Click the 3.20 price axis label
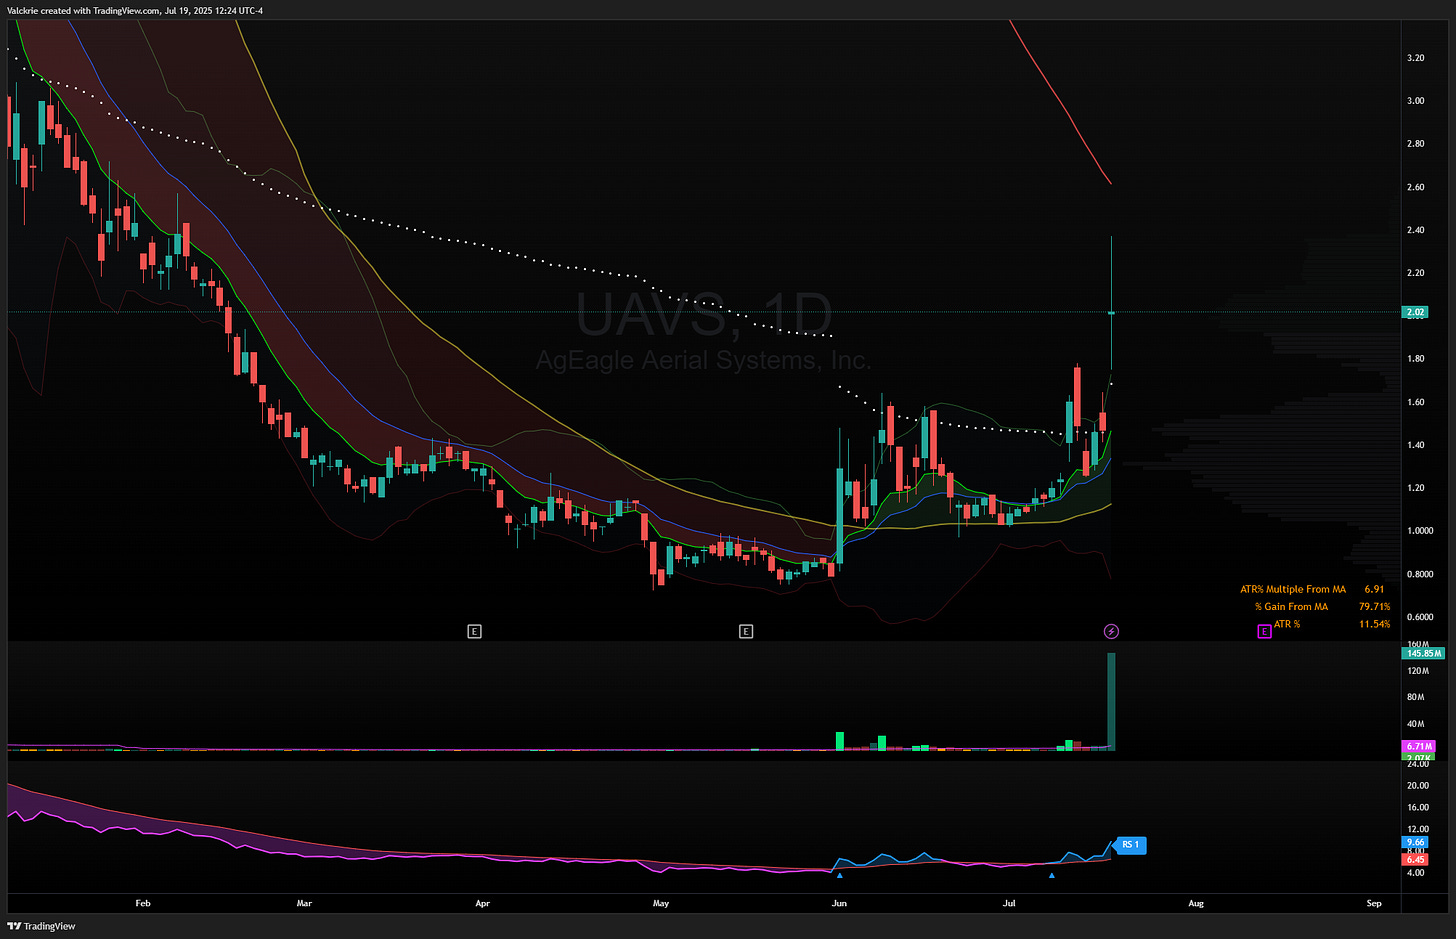This screenshot has height=939, width=1456. pyautogui.click(x=1415, y=58)
